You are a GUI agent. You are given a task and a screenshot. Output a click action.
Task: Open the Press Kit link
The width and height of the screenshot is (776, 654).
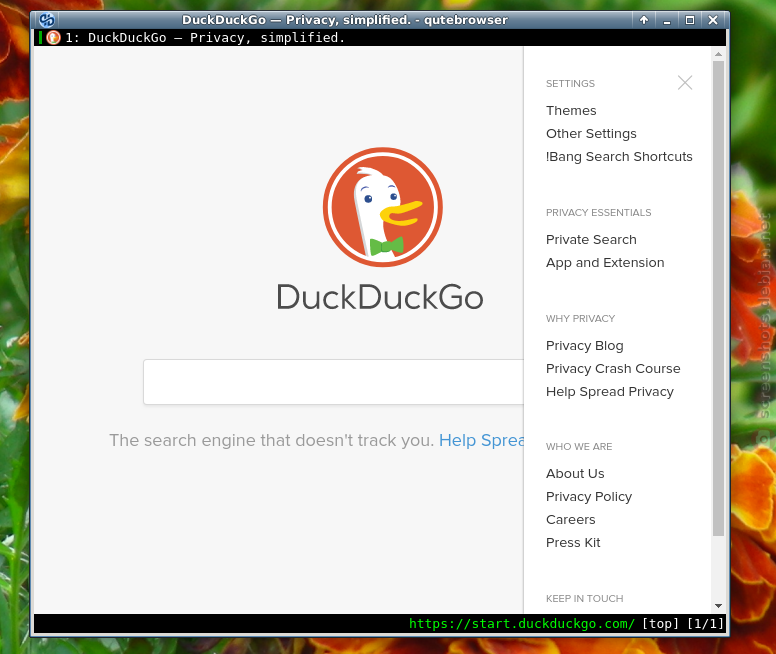573,543
